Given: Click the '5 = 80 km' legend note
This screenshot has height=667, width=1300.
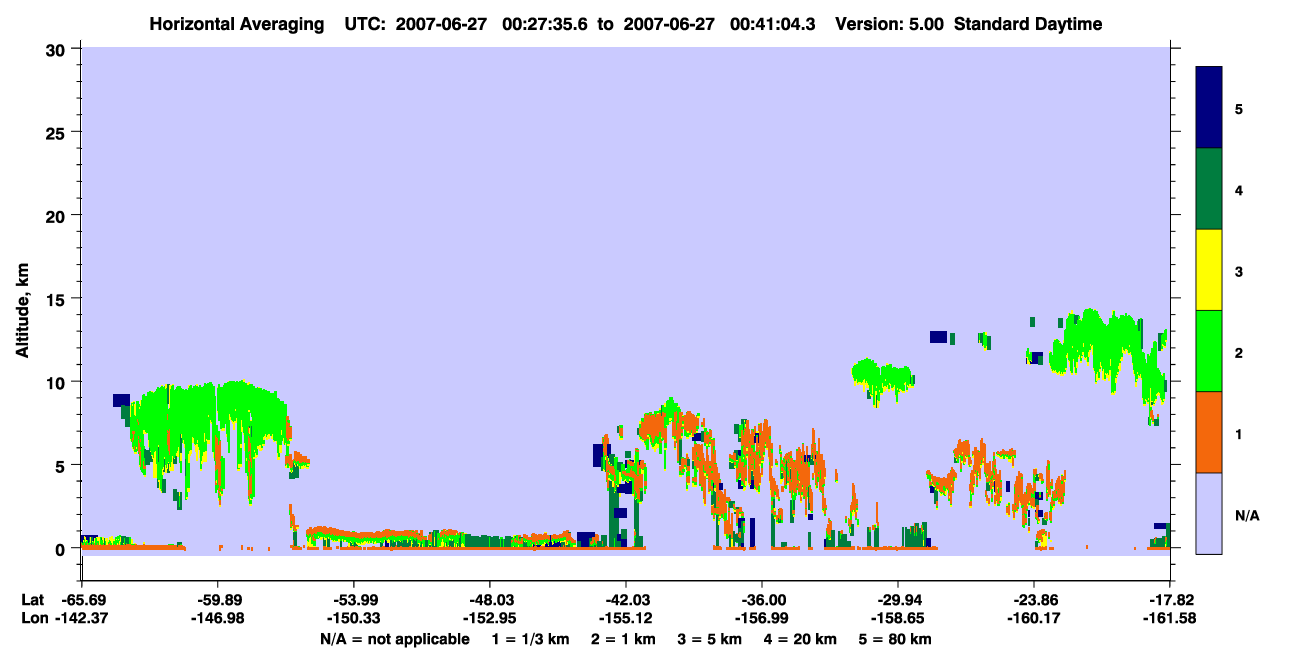Looking at the screenshot, I should [893, 639].
